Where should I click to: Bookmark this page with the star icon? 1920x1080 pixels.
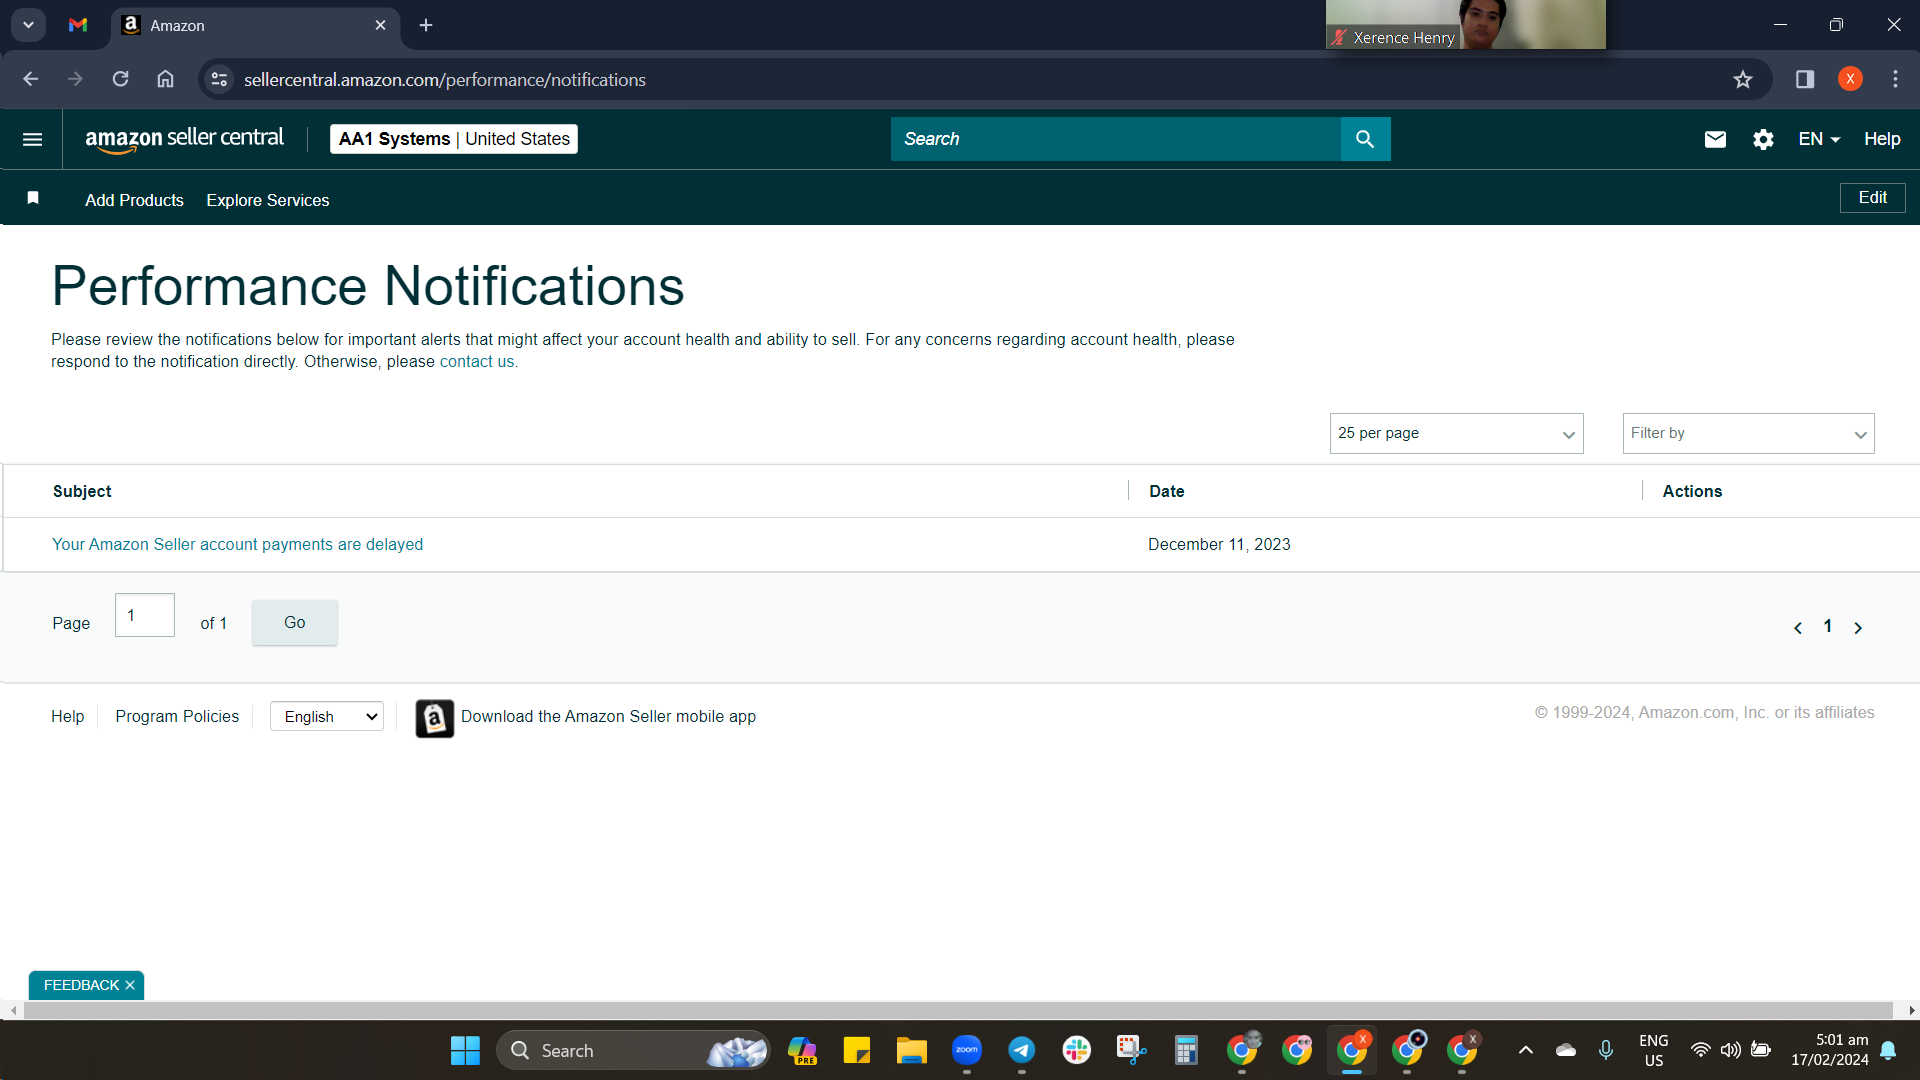[1743, 79]
